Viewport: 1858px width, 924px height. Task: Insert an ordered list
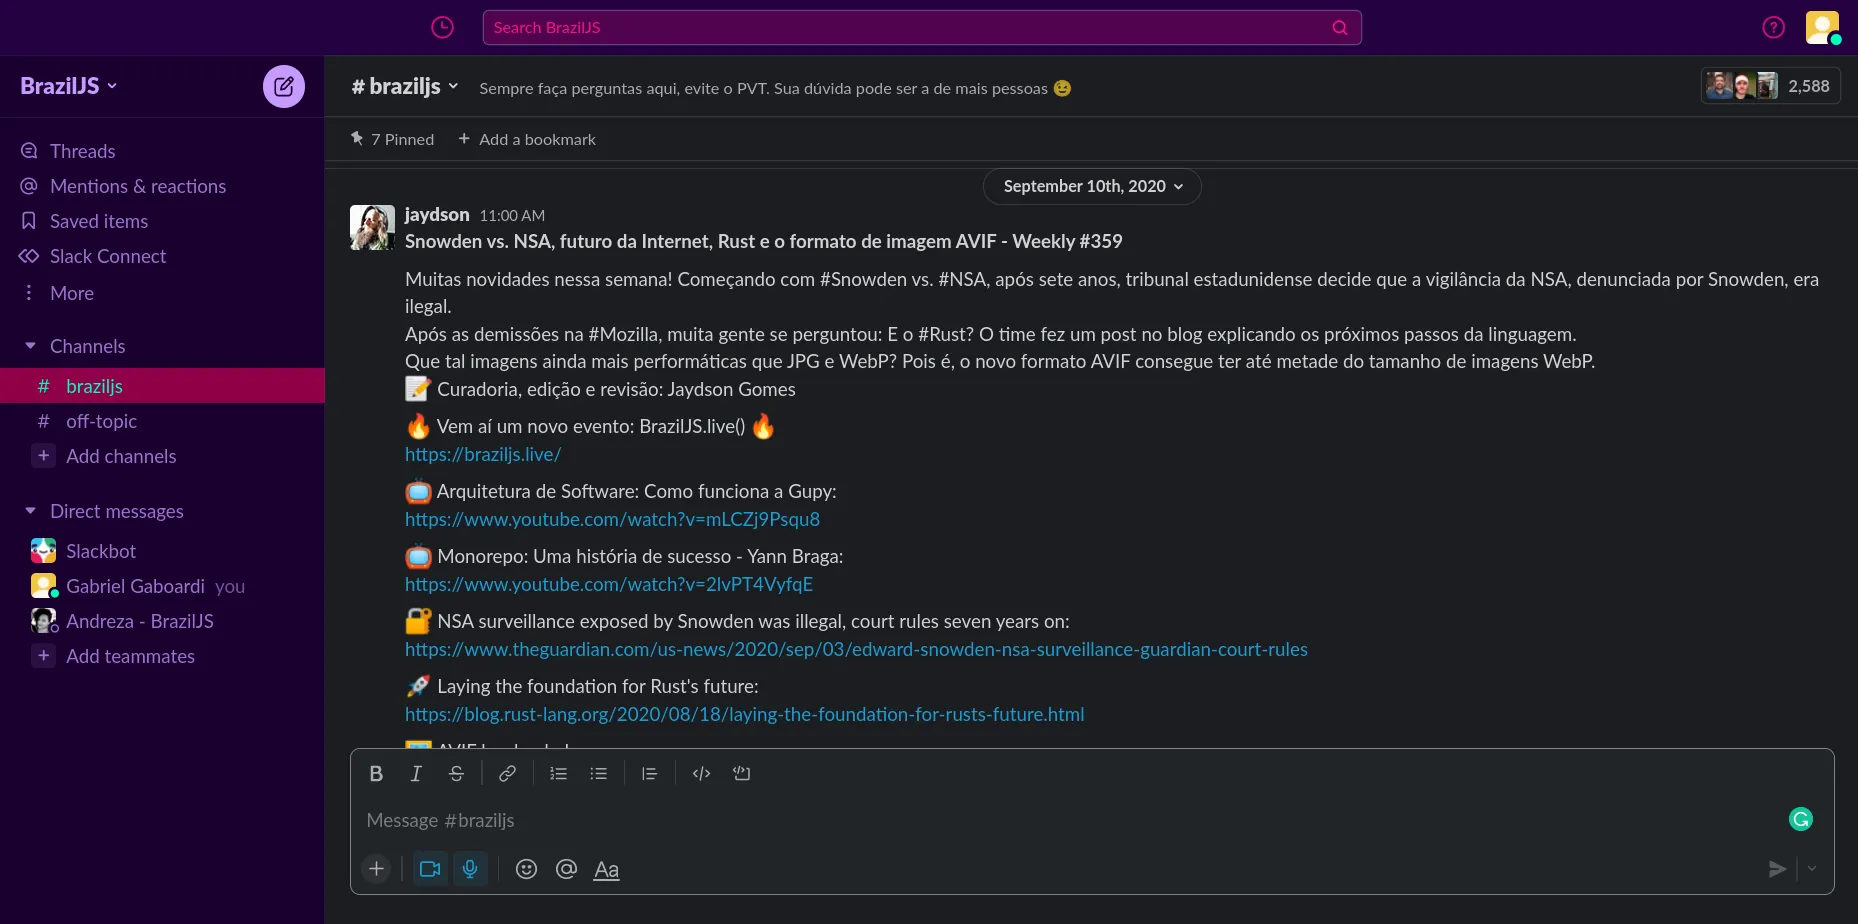[x=558, y=773]
